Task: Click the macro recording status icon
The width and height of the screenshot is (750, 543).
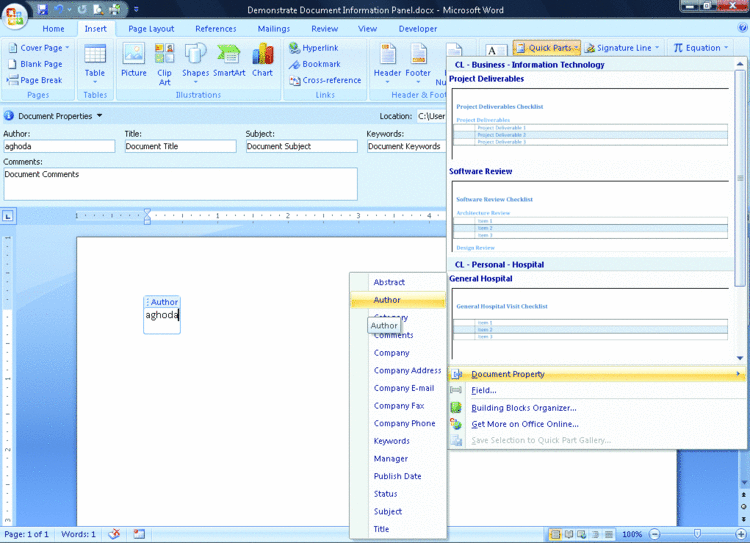Action: point(139,534)
